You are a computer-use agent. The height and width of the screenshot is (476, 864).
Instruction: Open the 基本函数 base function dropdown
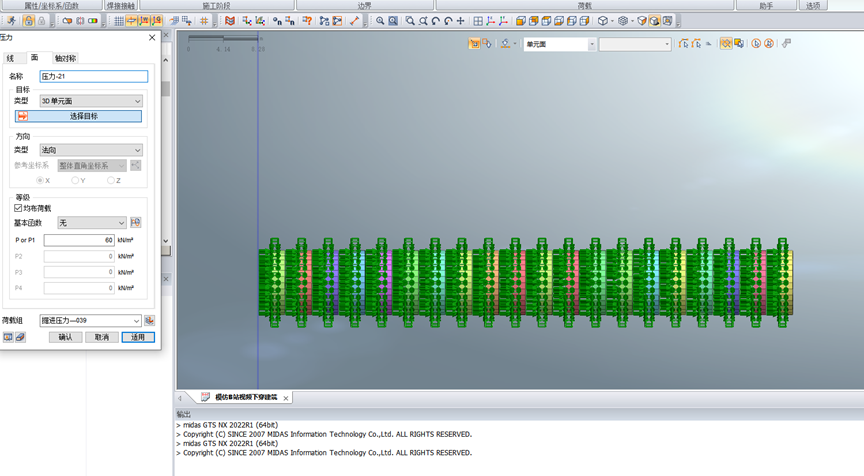click(92, 223)
